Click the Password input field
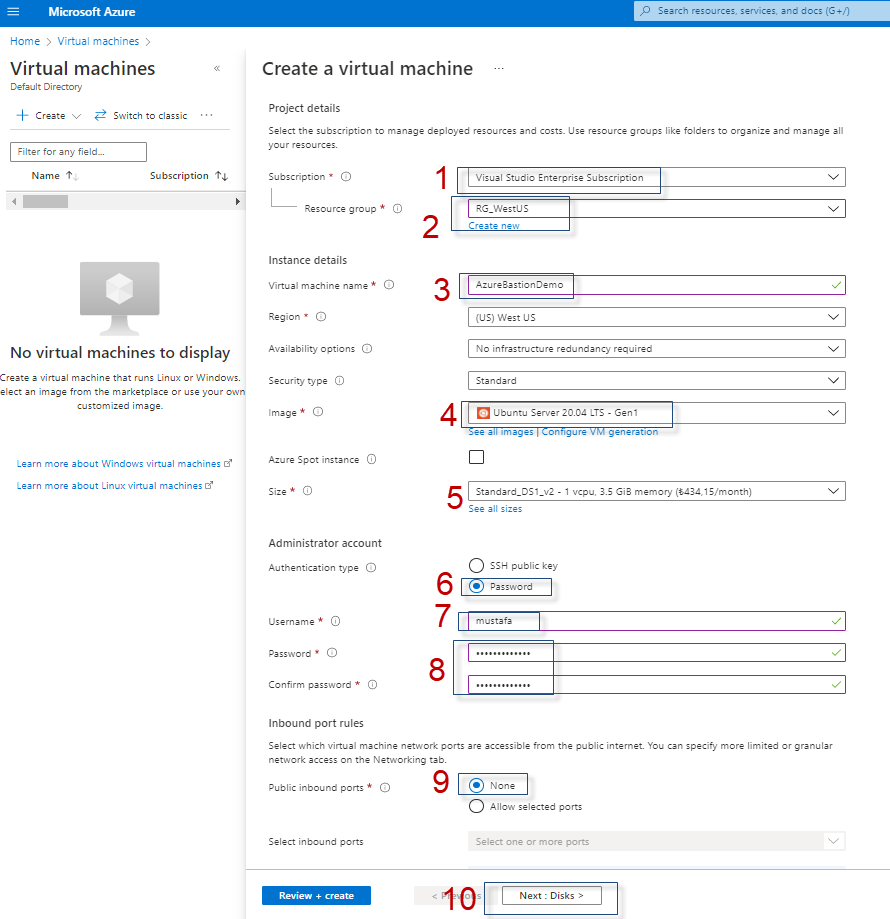This screenshot has height=919, width=890. click(657, 652)
